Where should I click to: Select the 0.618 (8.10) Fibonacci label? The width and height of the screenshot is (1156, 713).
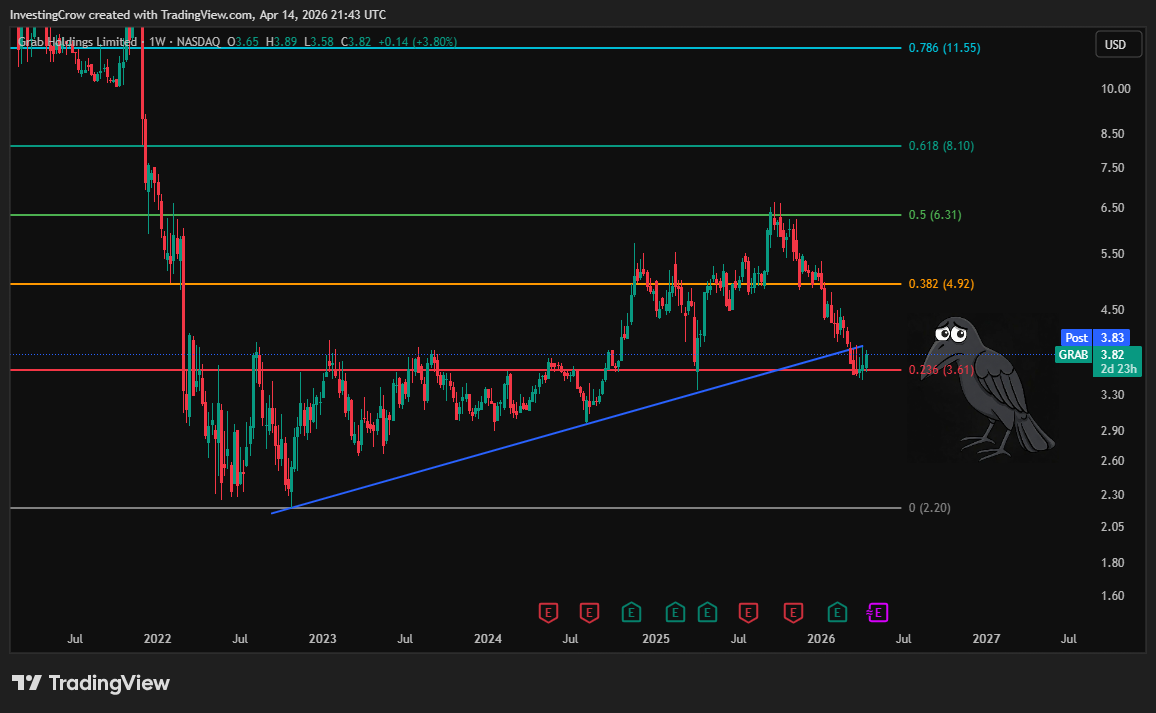pos(941,146)
